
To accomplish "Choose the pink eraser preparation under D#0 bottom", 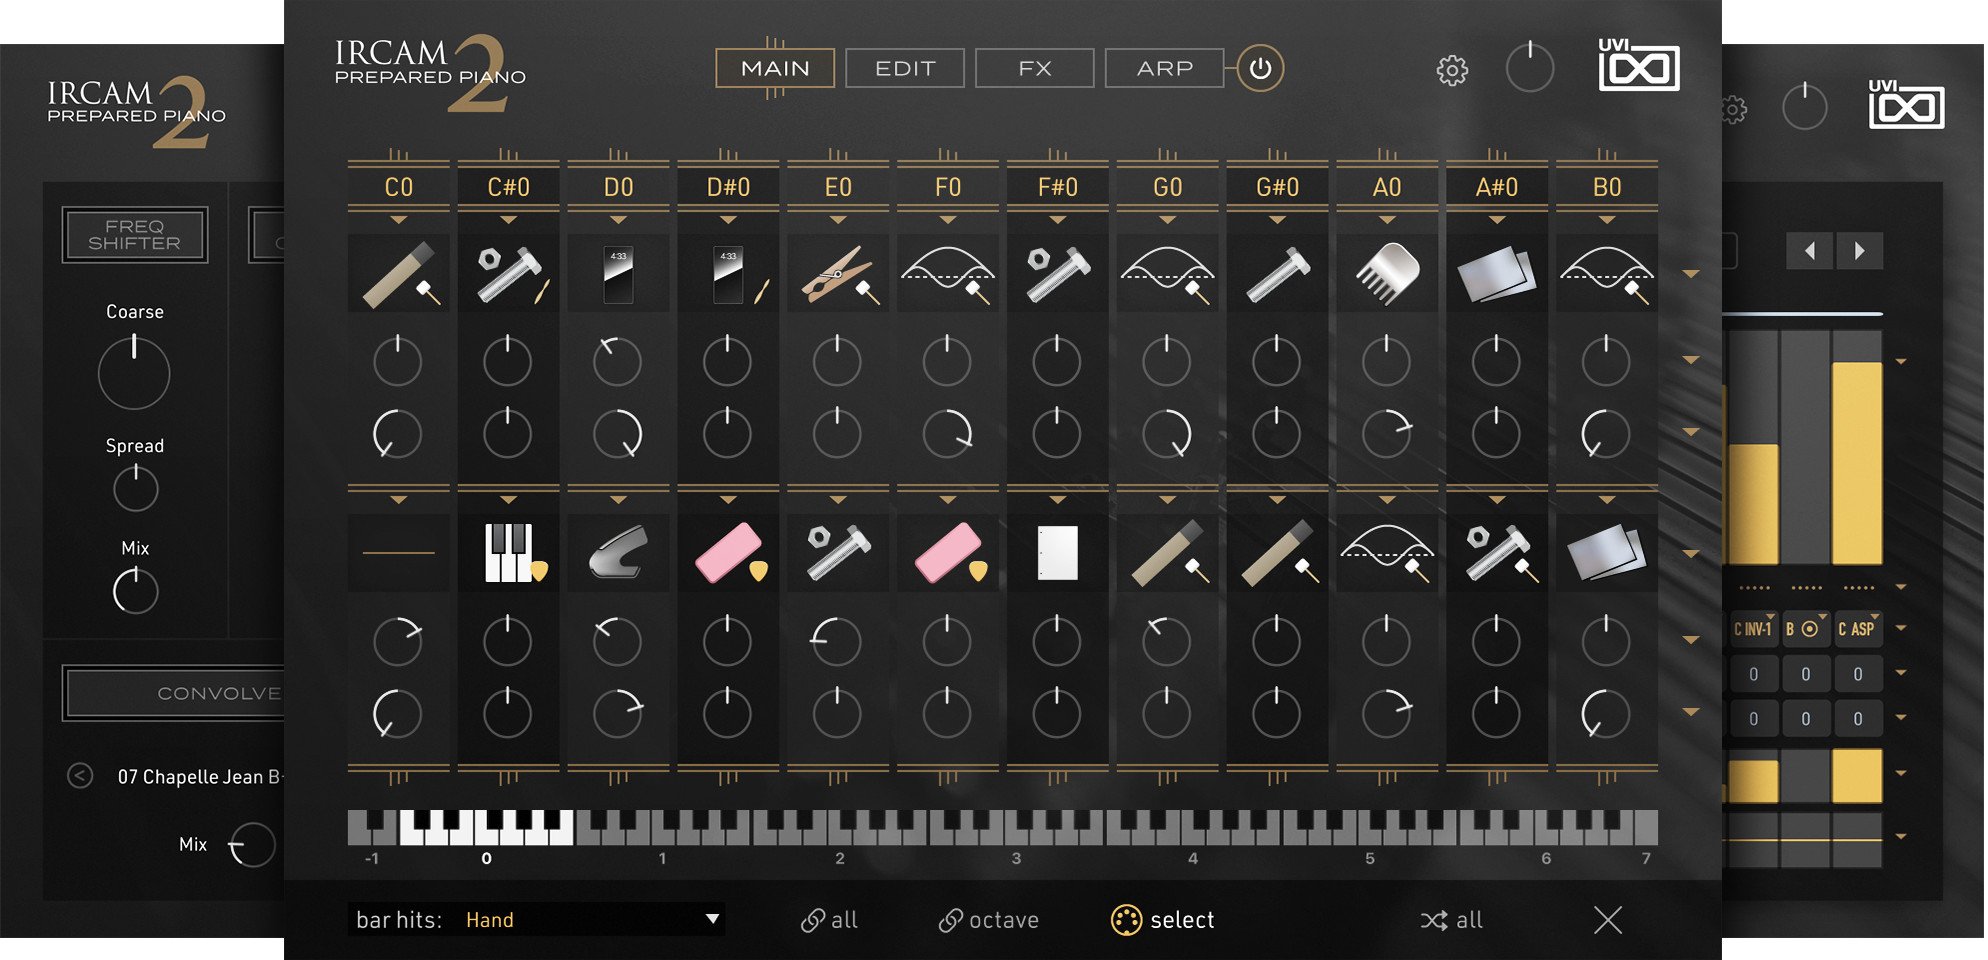I will [728, 553].
